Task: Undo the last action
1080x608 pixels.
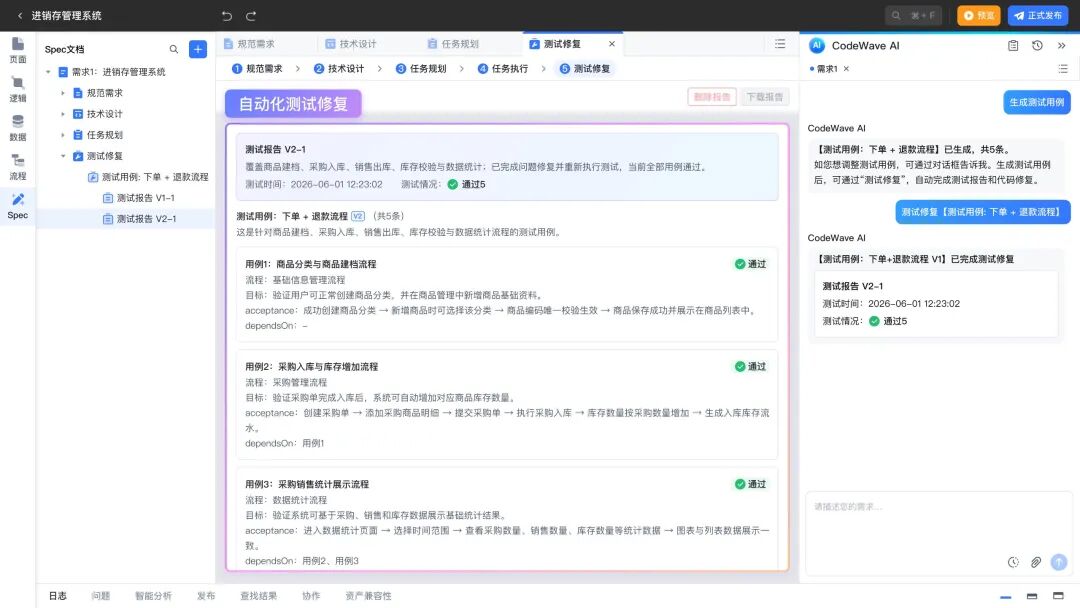Action: 227,15
